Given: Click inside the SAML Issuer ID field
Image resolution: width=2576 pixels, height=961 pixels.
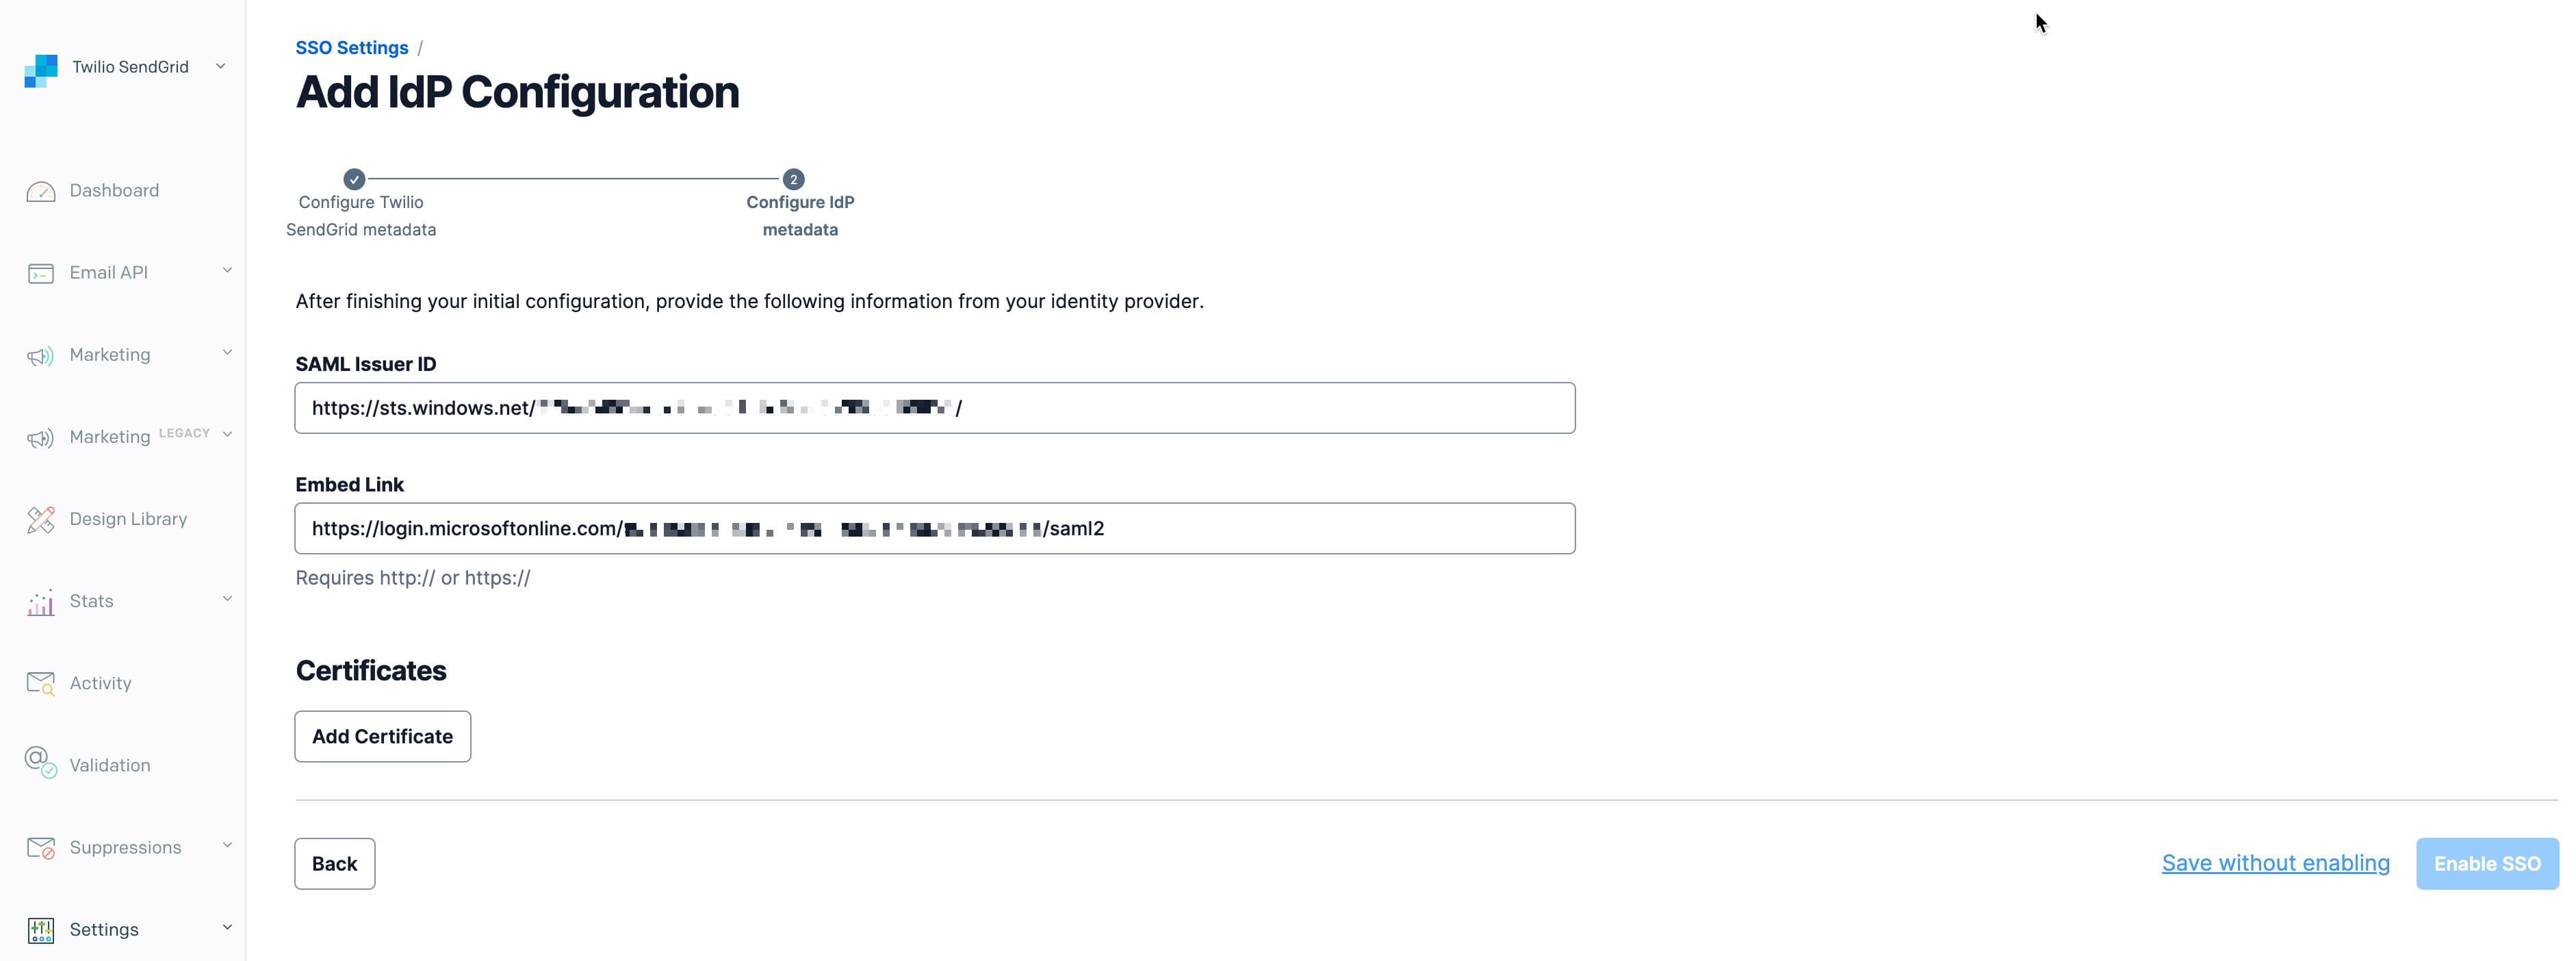Looking at the screenshot, I should coord(935,407).
